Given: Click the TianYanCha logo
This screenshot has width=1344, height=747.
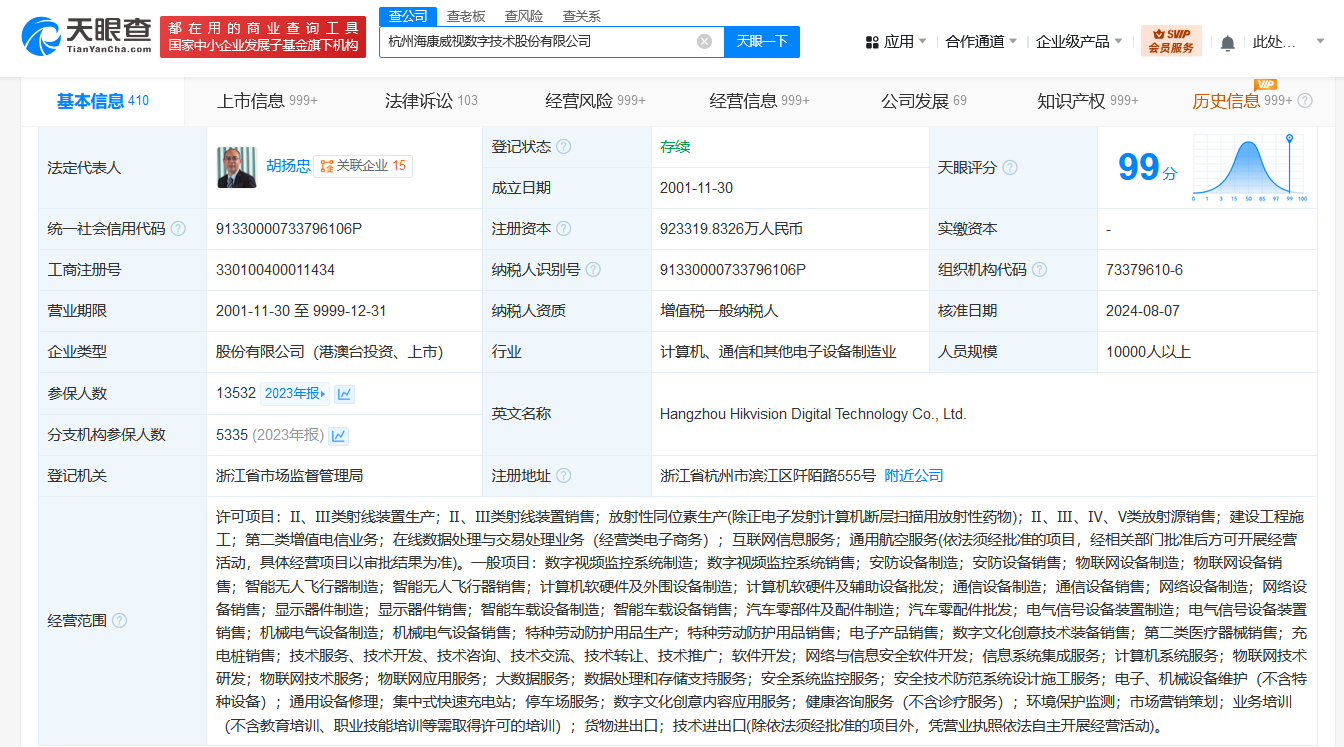Looking at the screenshot, I should [x=87, y=36].
